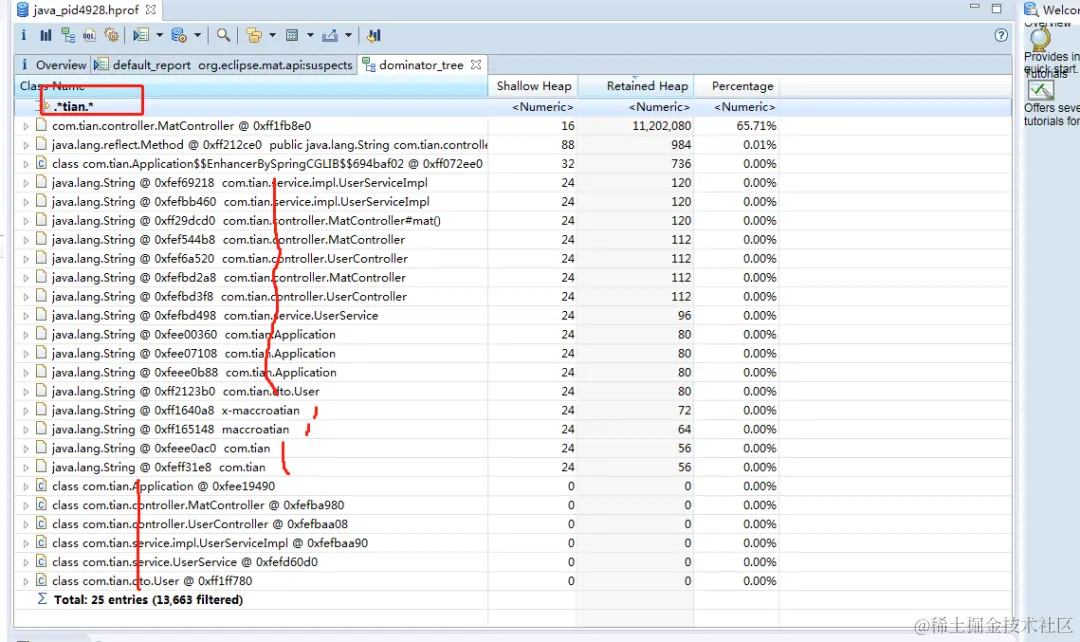
Task: Open Group result by dropdown arrow
Action: [x=273, y=35]
